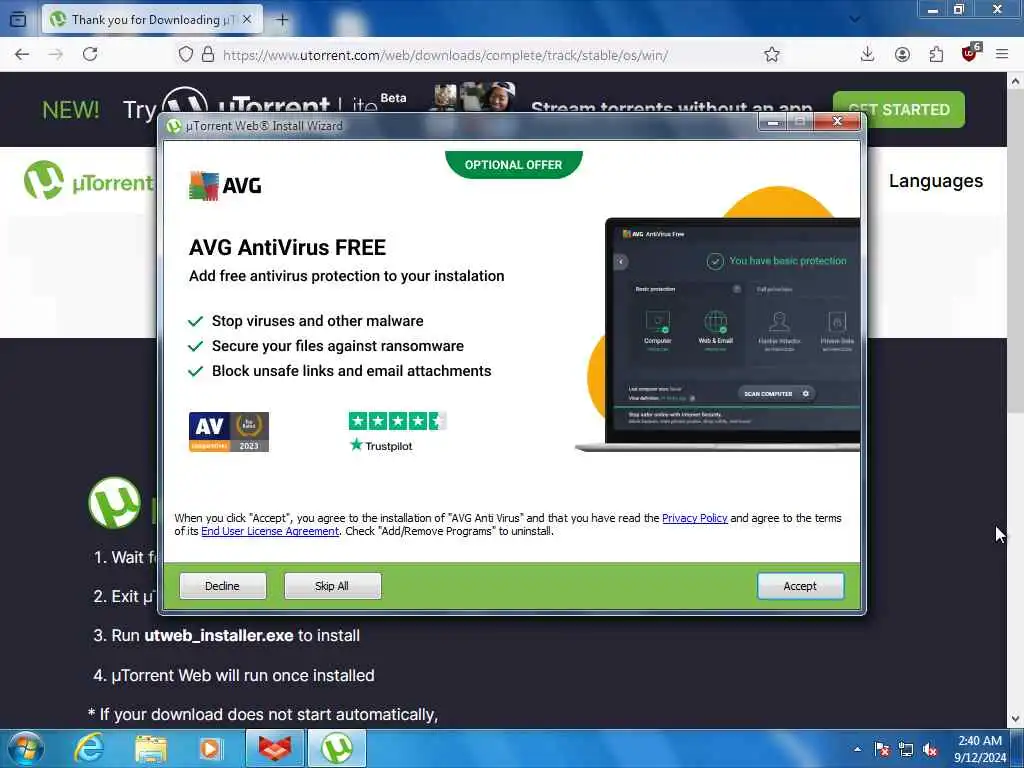Reload the page with the refresh icon
The image size is (1024, 768).
pyautogui.click(x=90, y=54)
